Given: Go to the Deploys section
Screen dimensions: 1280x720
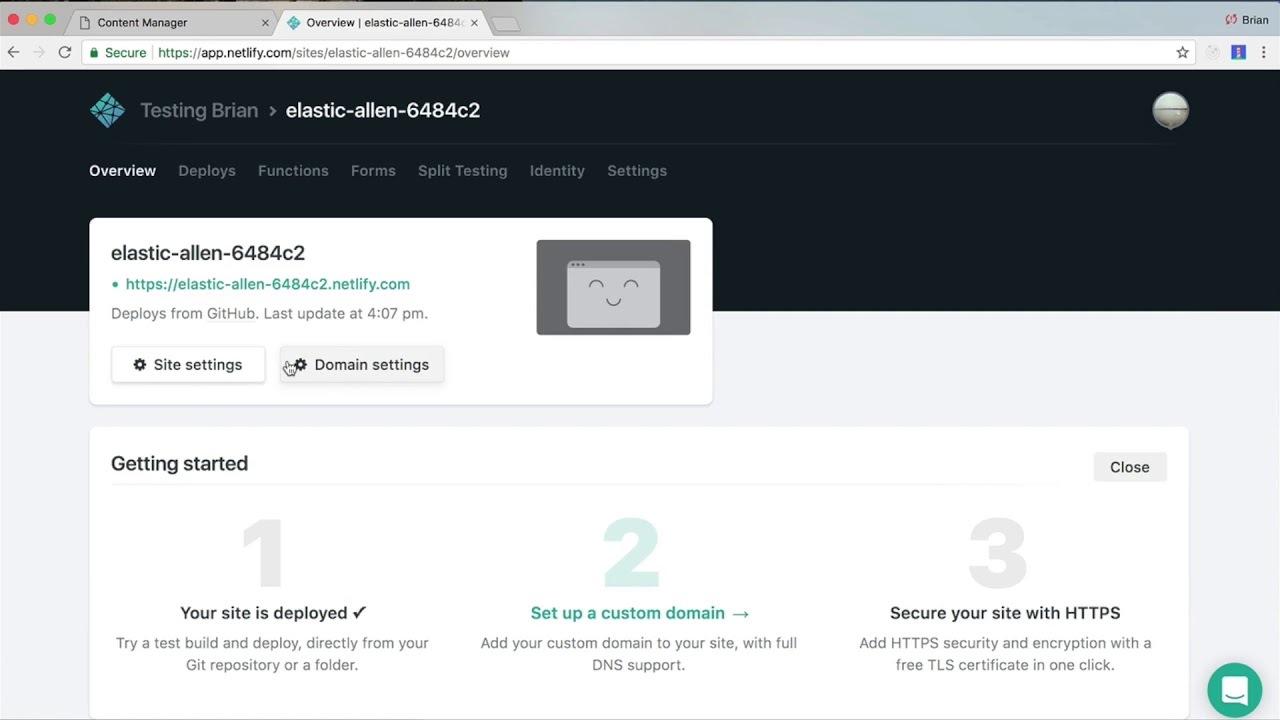Looking at the screenshot, I should 207,170.
